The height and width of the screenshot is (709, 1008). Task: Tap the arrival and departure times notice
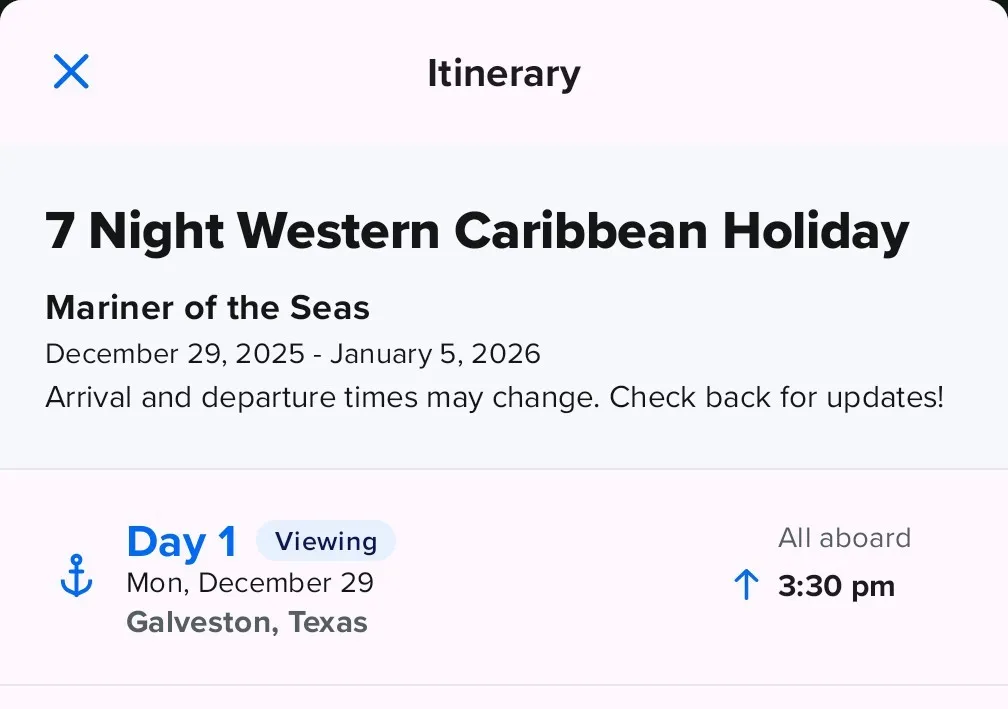pos(494,397)
